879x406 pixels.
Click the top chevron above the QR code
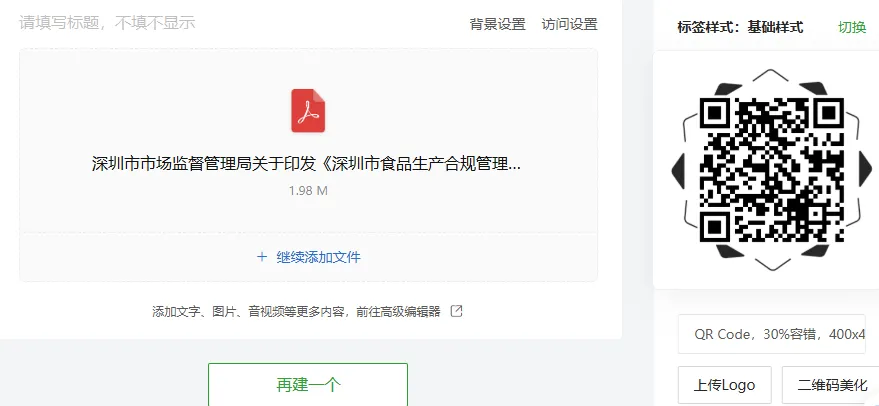tap(772, 75)
